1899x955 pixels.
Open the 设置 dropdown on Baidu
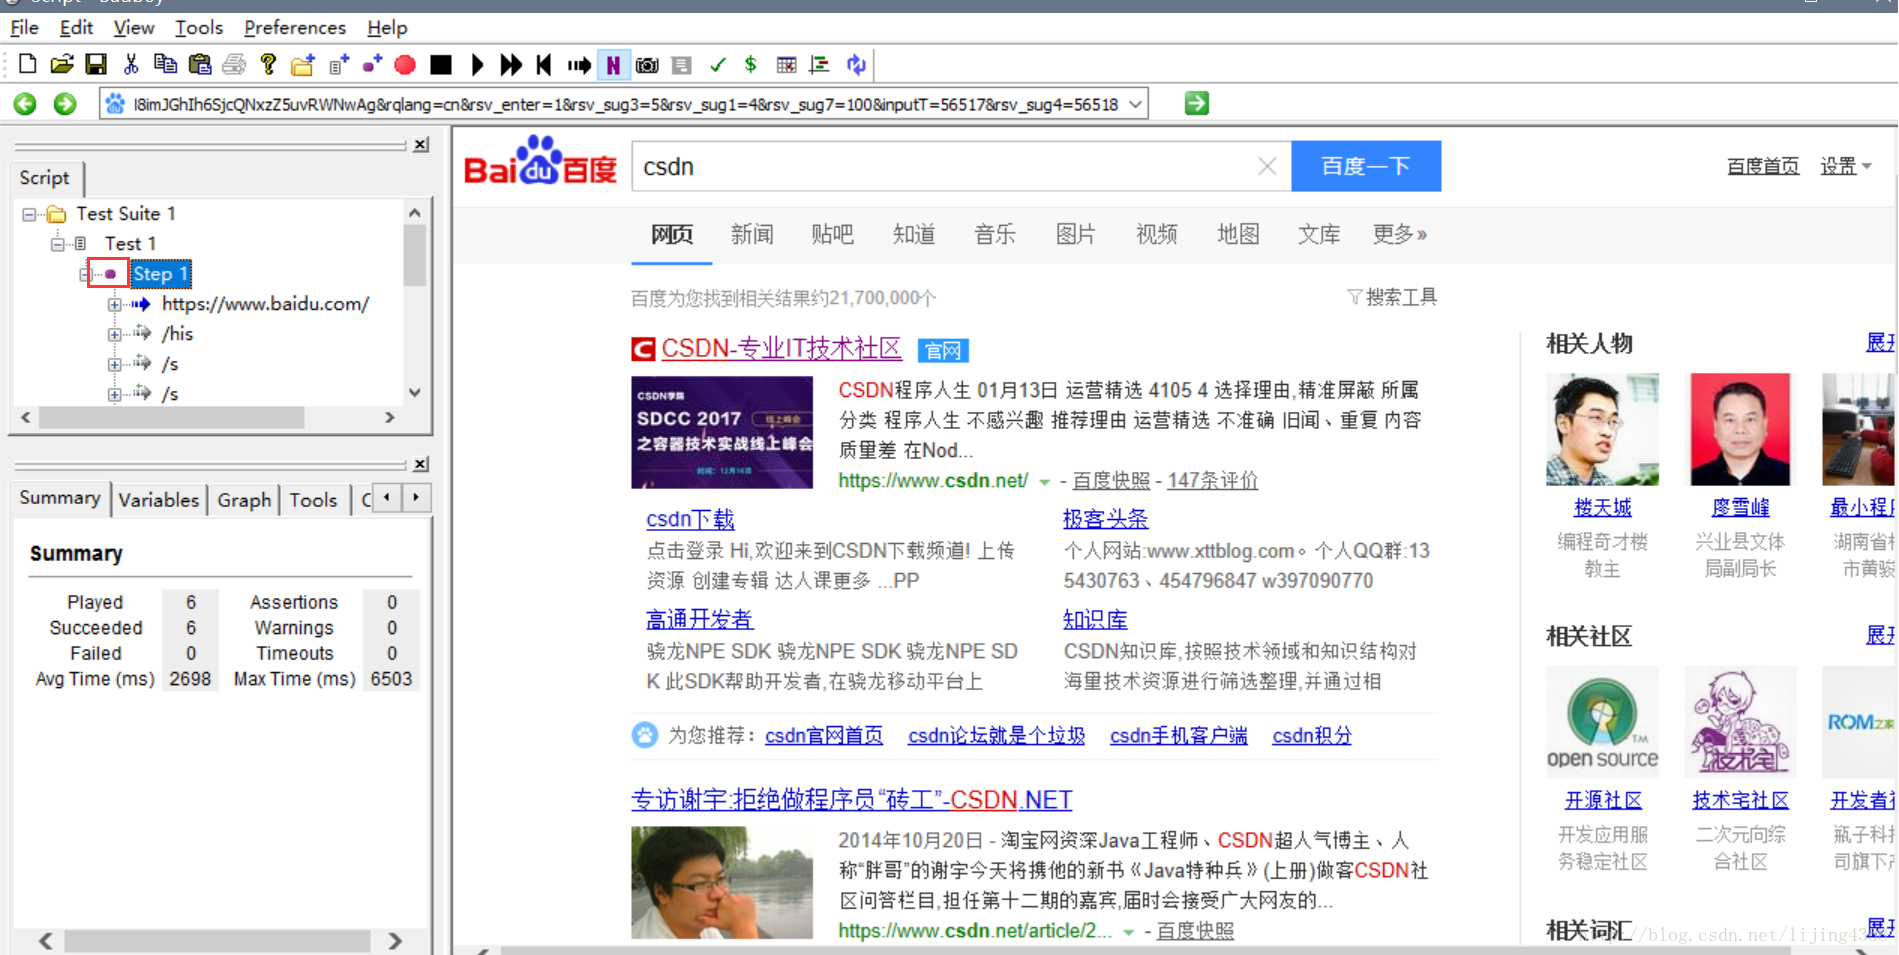pos(1846,166)
